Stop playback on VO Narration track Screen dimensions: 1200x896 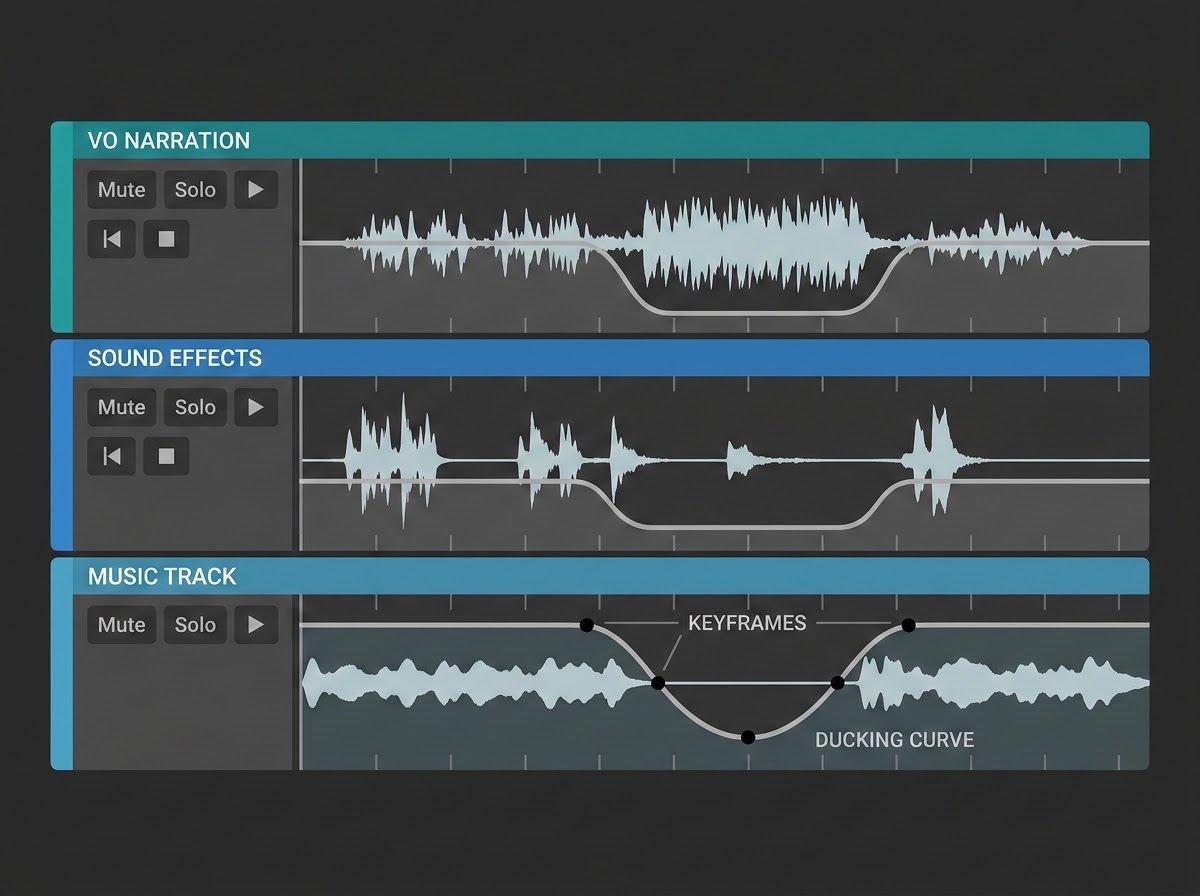pos(166,239)
